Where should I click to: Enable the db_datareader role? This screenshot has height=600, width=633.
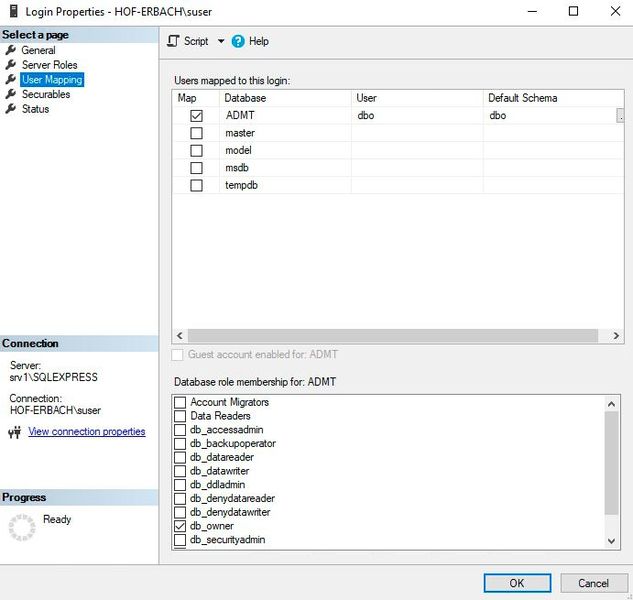(x=180, y=457)
